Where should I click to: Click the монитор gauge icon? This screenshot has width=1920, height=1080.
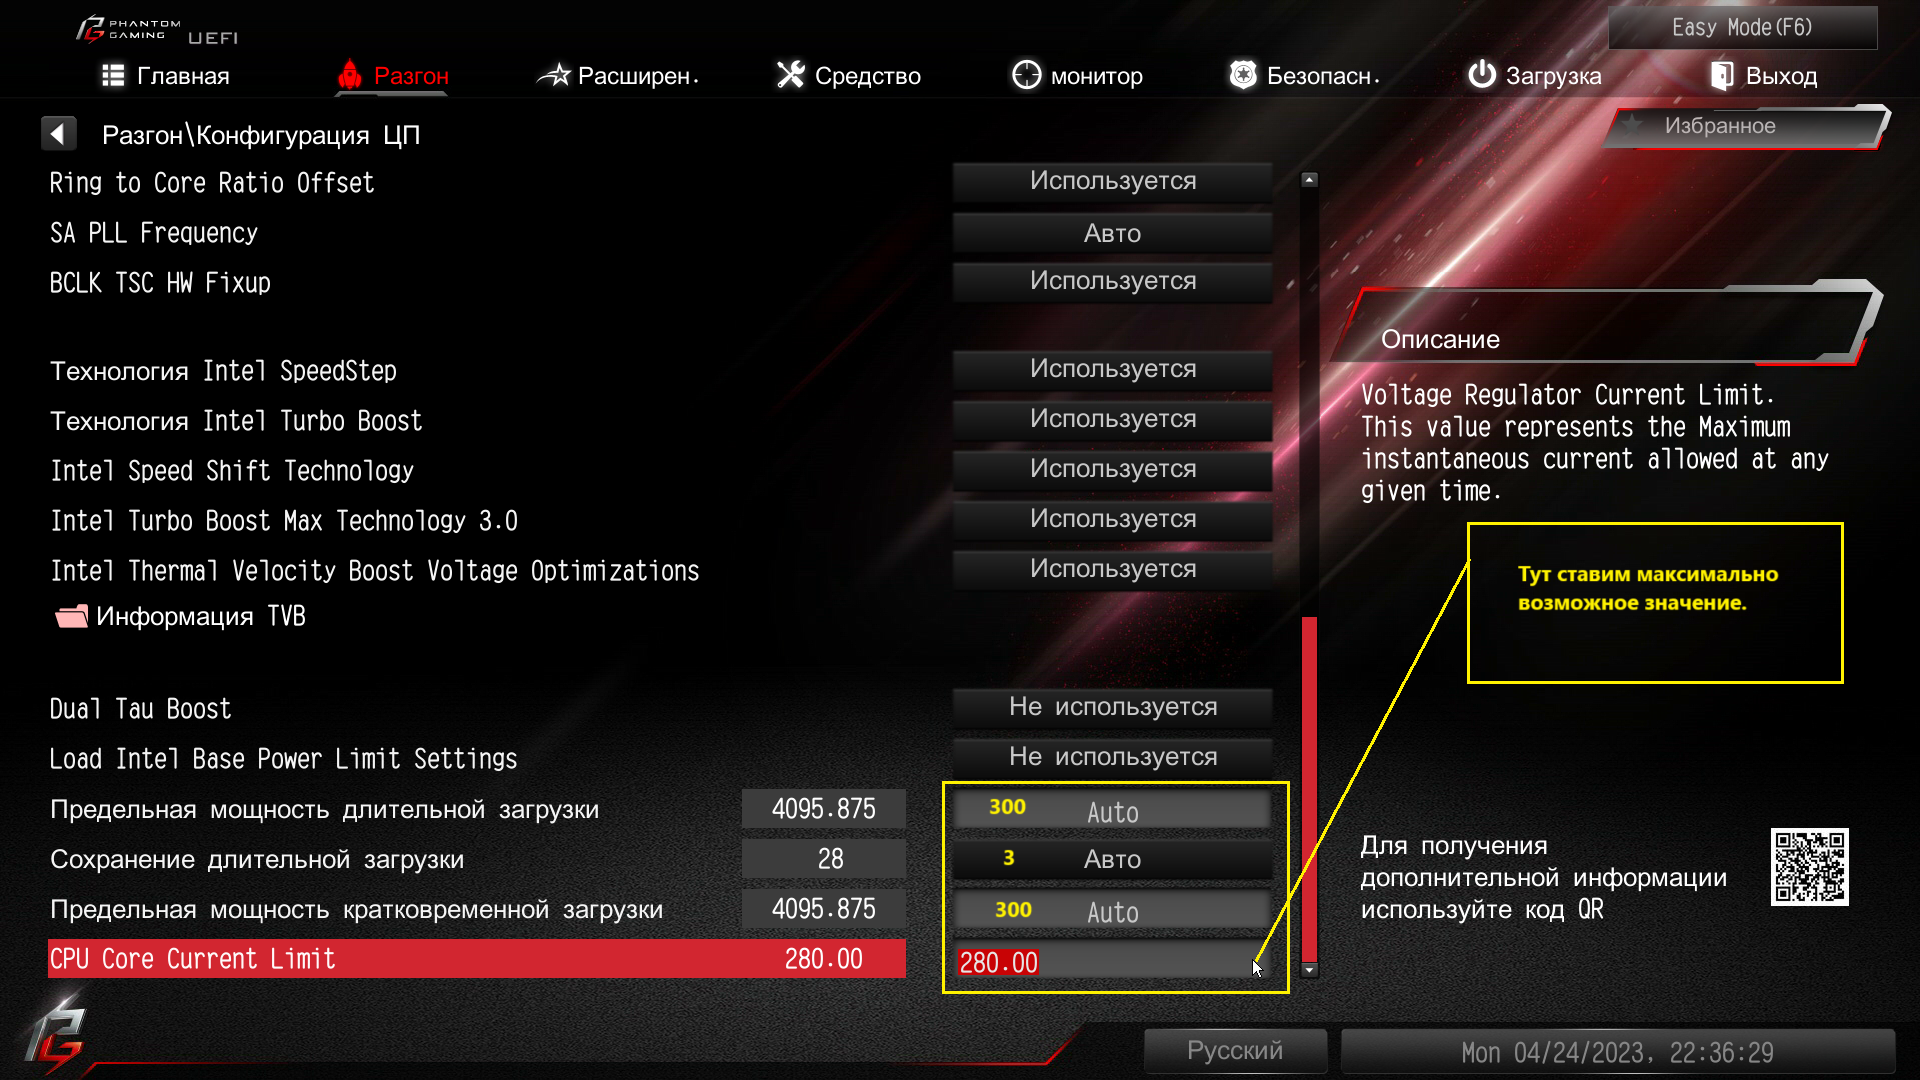1026,75
